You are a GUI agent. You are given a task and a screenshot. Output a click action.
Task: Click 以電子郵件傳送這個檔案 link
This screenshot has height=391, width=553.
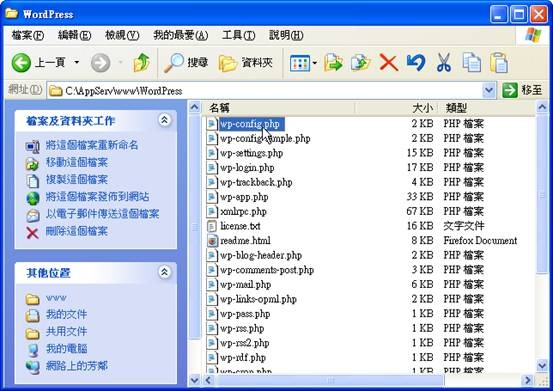coord(102,214)
